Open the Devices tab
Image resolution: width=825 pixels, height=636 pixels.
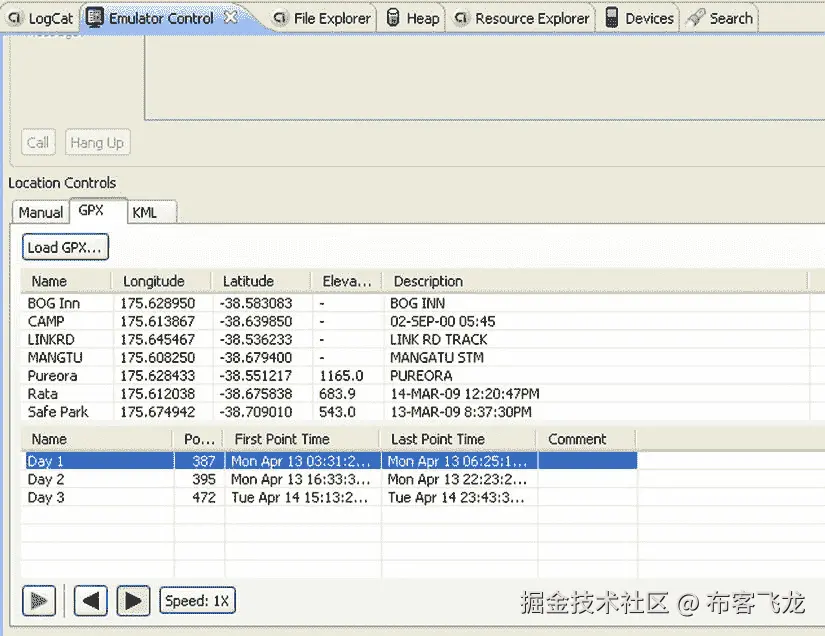639,18
